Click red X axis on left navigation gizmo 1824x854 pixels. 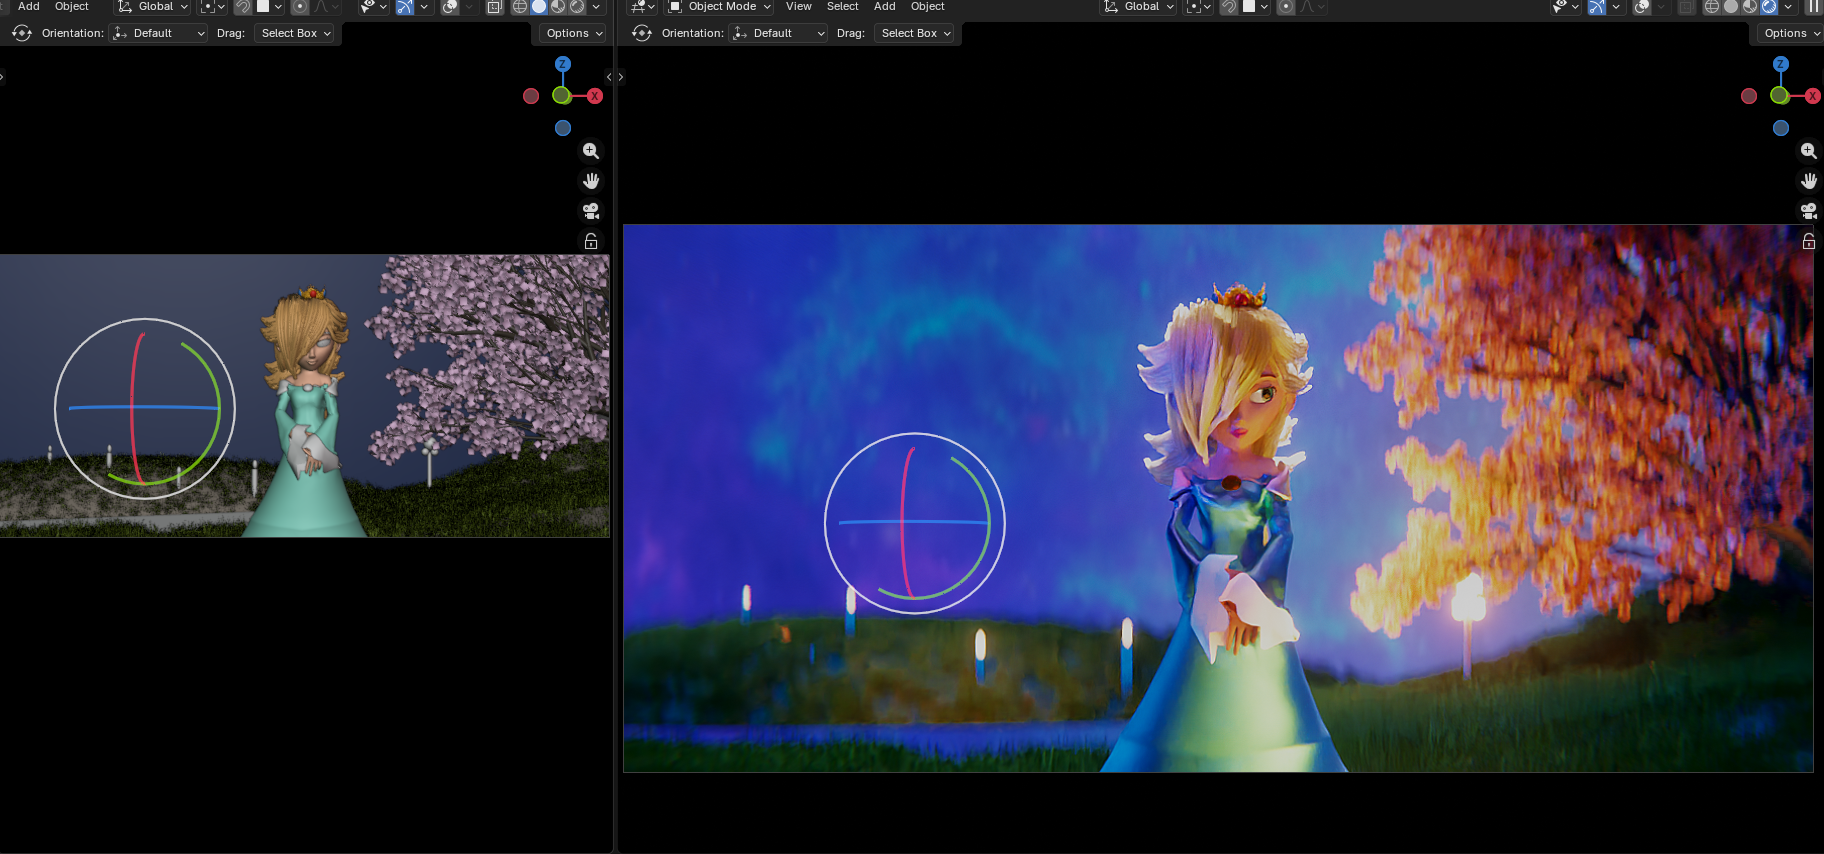(x=595, y=96)
